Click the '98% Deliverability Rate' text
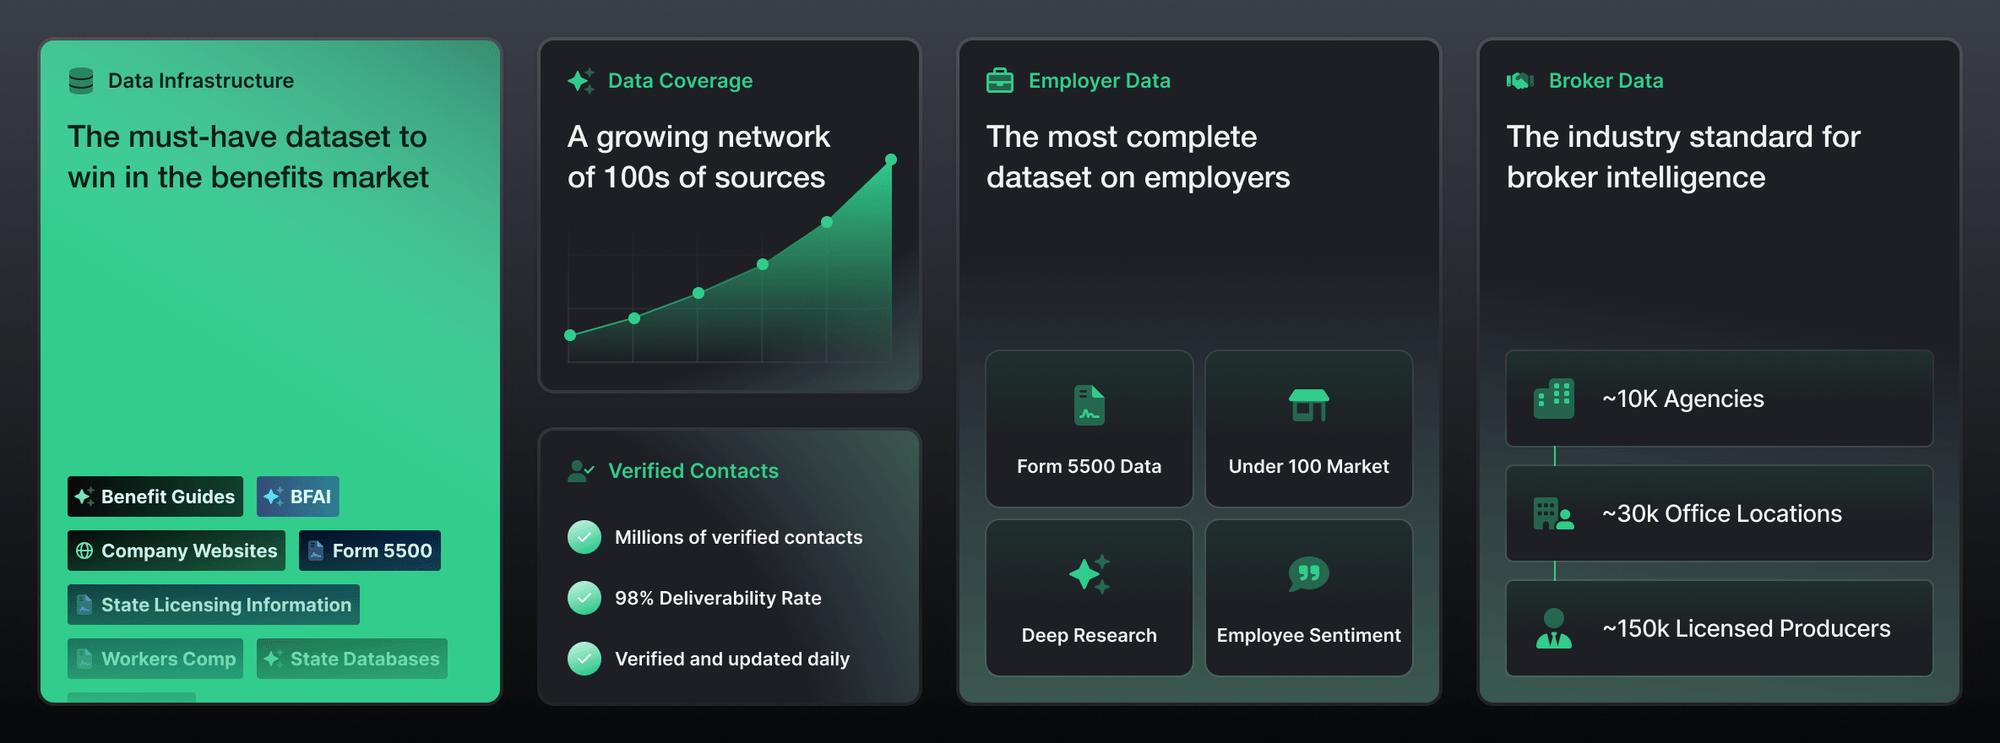 tap(718, 598)
